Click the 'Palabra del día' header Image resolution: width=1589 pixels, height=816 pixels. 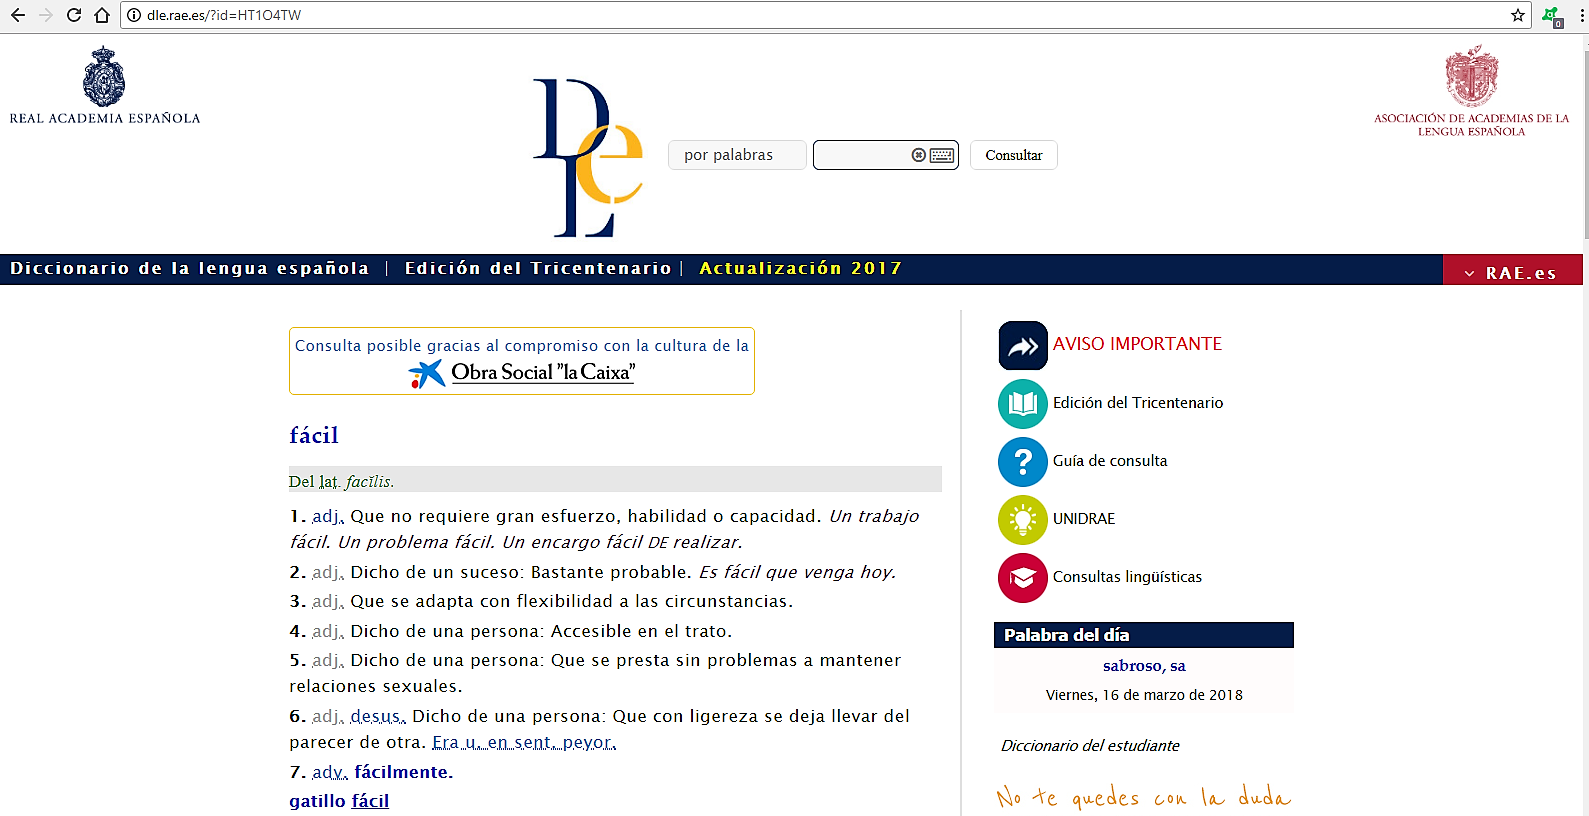(x=1144, y=635)
